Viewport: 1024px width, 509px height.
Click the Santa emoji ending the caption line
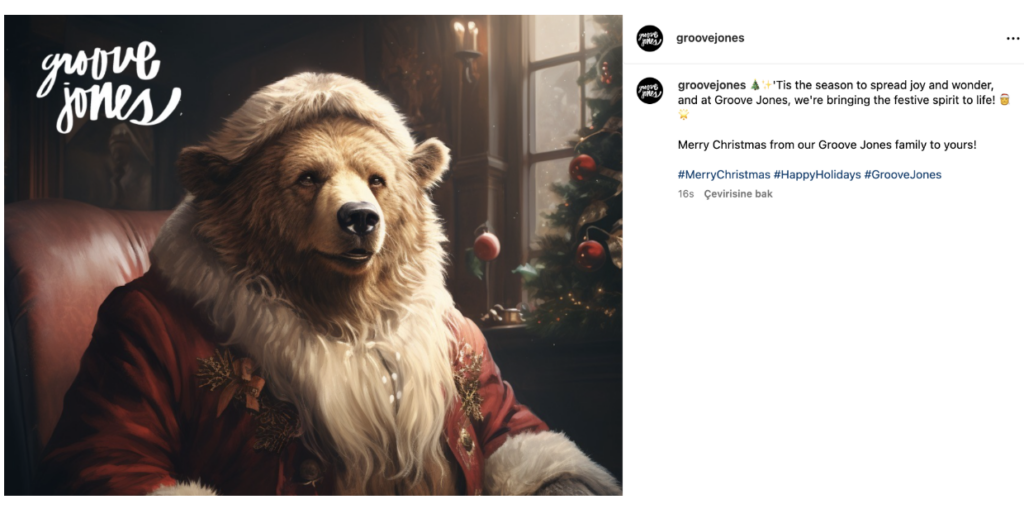(1004, 100)
